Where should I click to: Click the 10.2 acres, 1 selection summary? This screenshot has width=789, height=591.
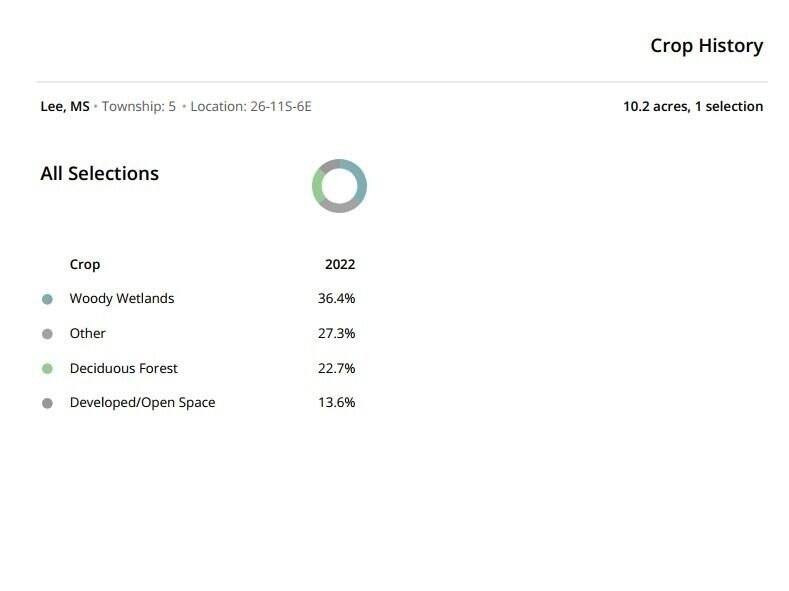pos(693,107)
